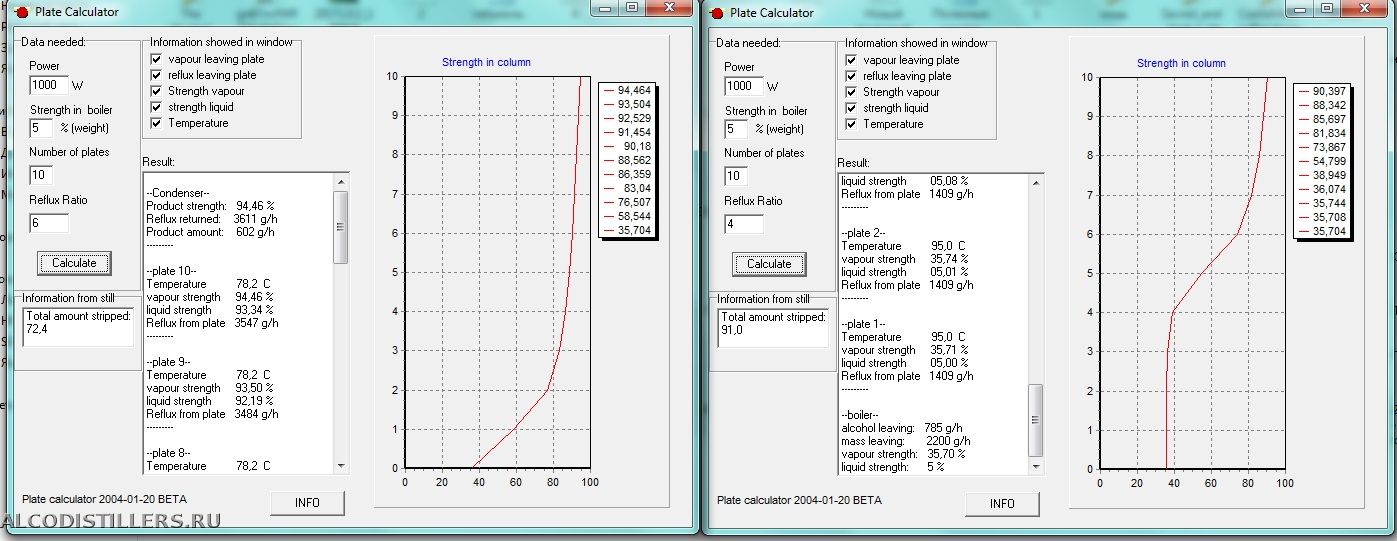Click scrollbar thumb in right Result list
The width and height of the screenshot is (1397, 541).
coord(1036,420)
